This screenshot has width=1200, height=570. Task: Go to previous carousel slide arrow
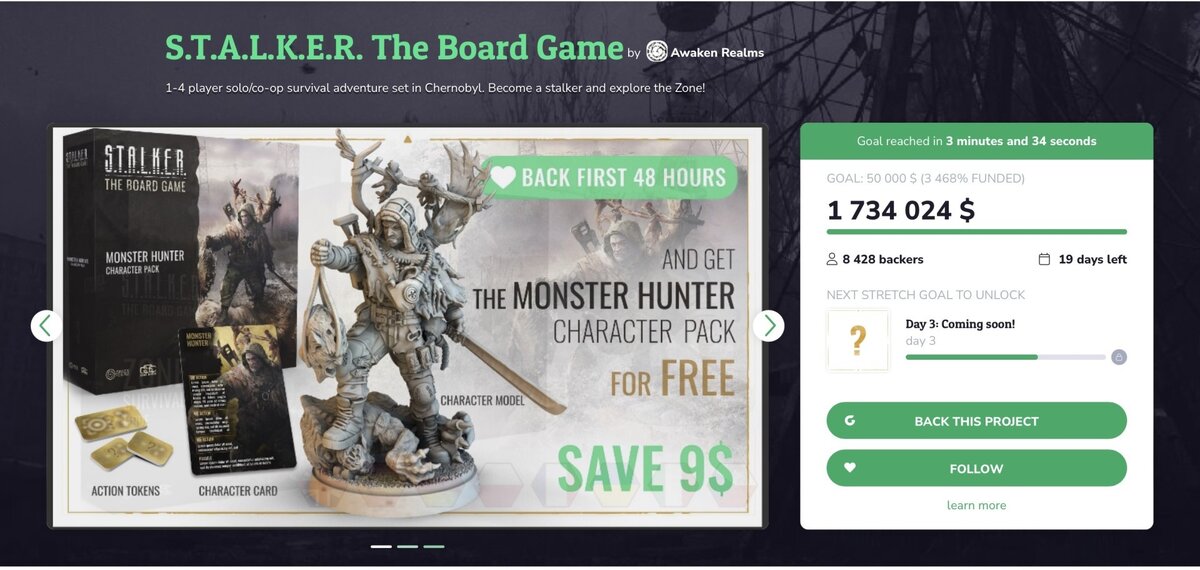pos(47,325)
